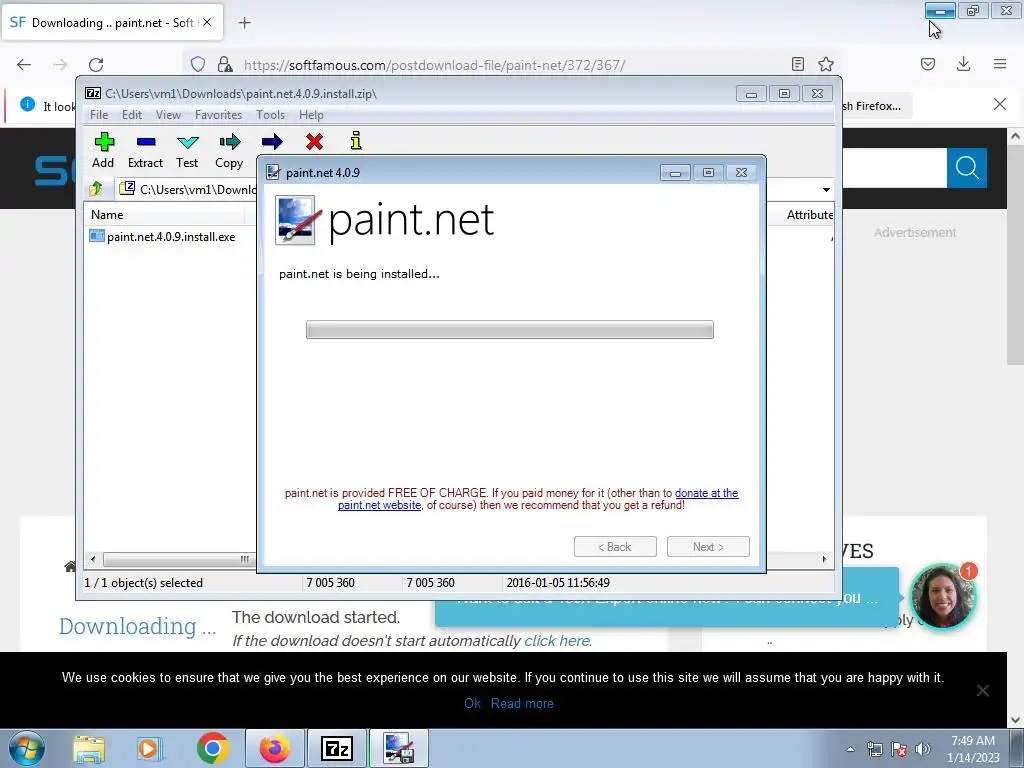Click the Next button in paint.net installer

click(708, 547)
